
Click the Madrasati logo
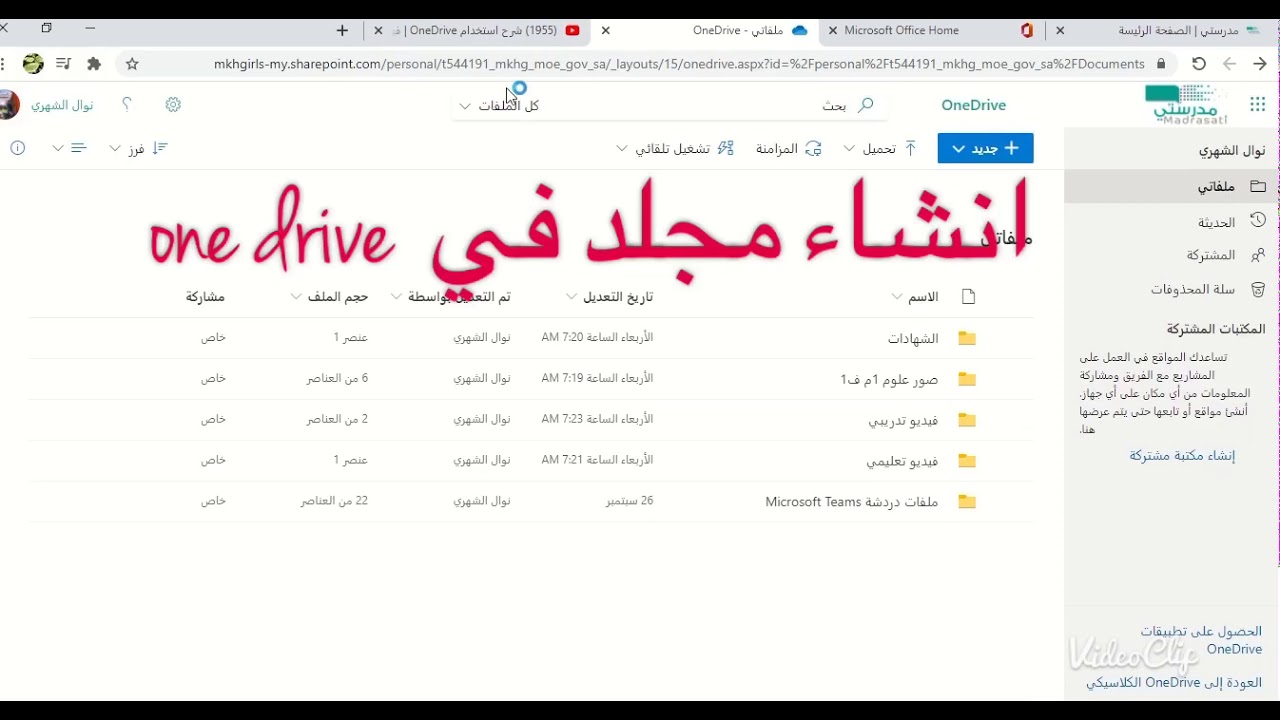click(1185, 104)
